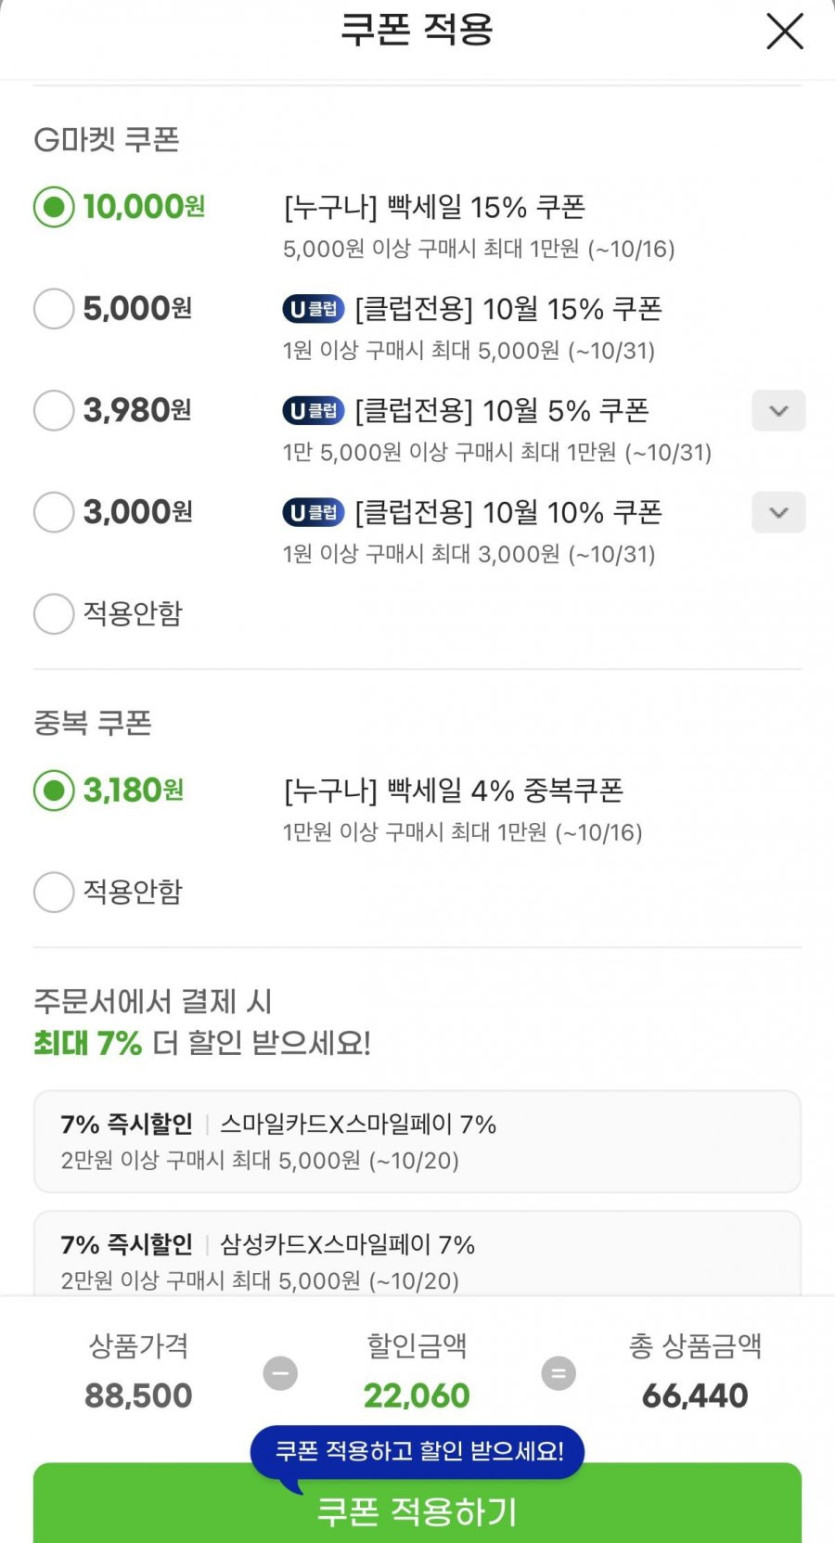Open the 삼성카드X스마일페이 7% discount card
The image size is (835, 1543).
click(x=417, y=1258)
